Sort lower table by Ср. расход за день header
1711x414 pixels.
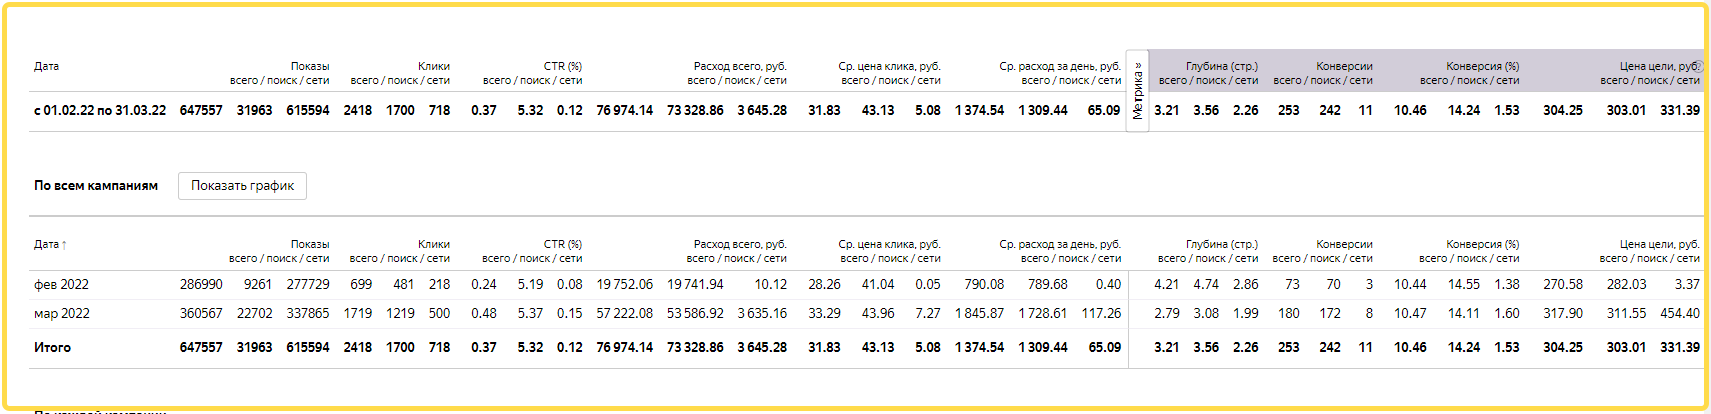(1060, 244)
